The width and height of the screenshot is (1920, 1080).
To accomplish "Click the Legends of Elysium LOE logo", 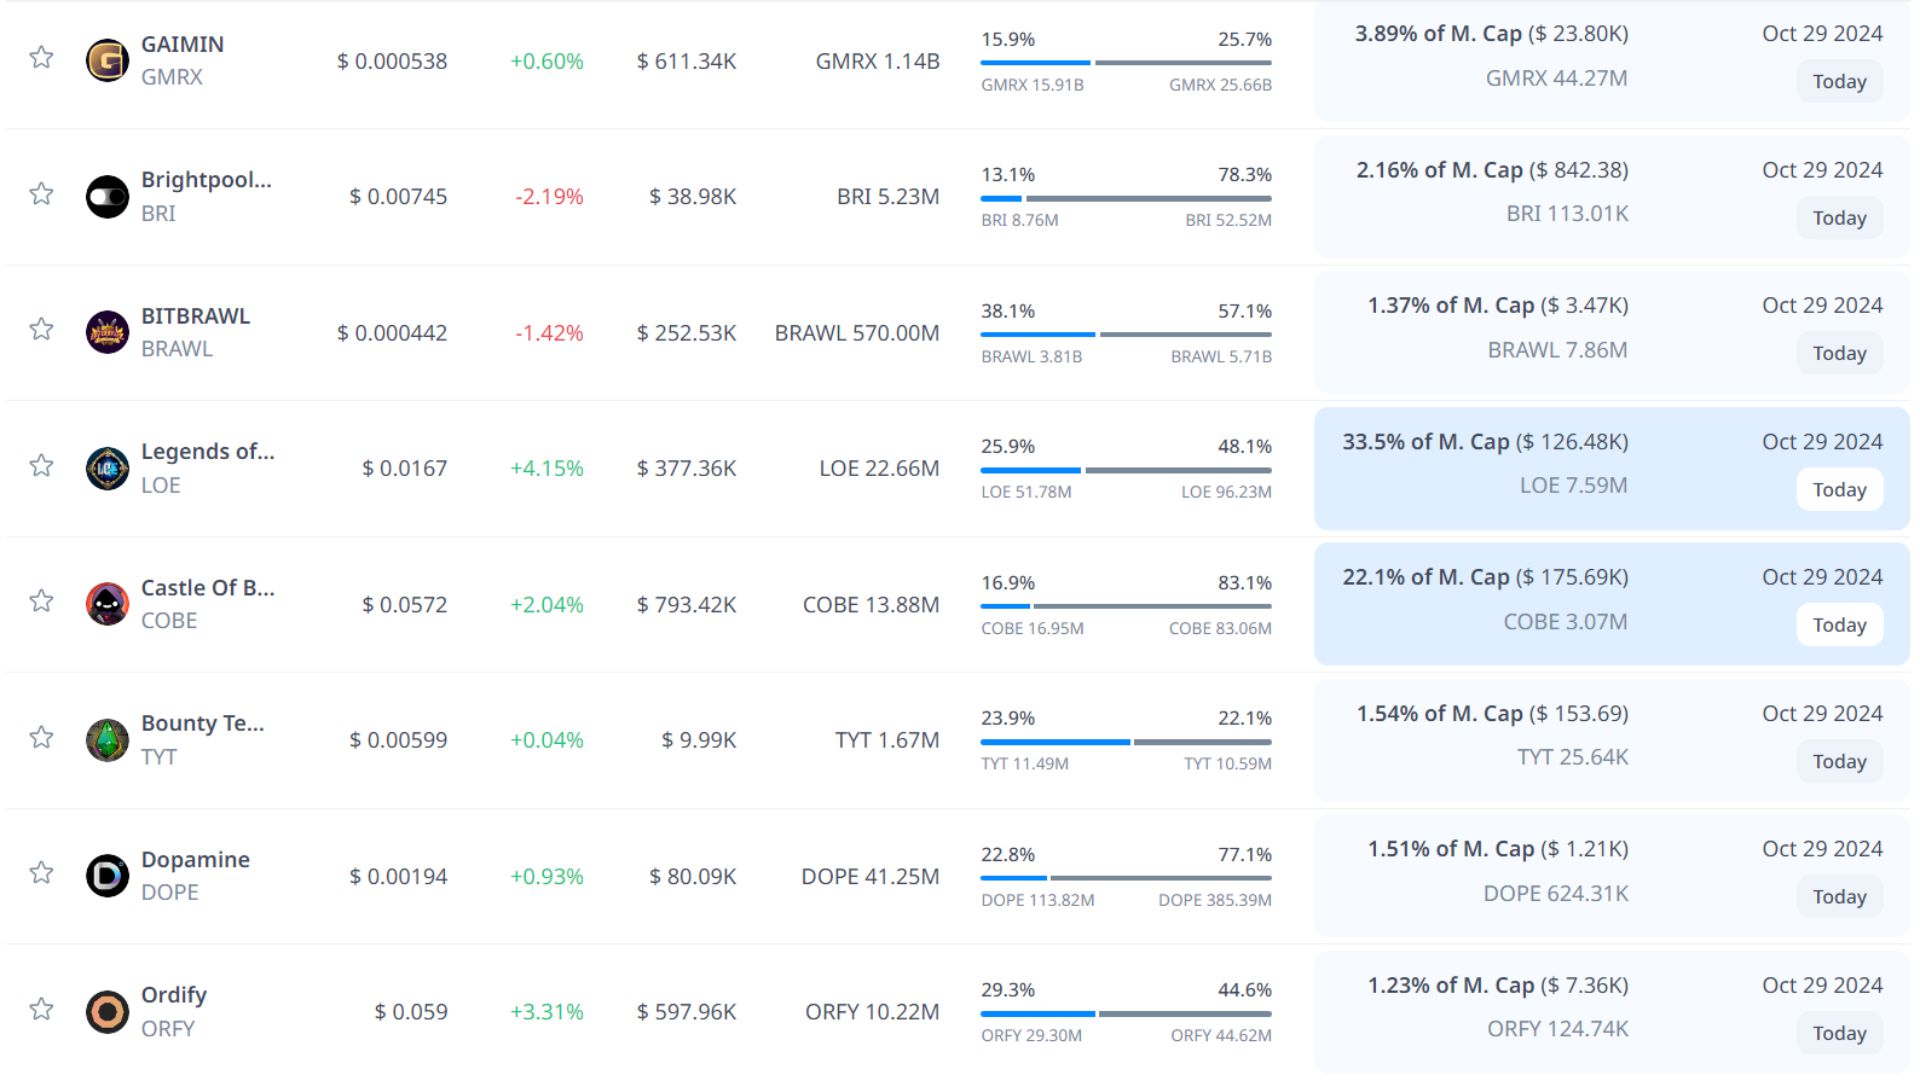I will (x=107, y=468).
